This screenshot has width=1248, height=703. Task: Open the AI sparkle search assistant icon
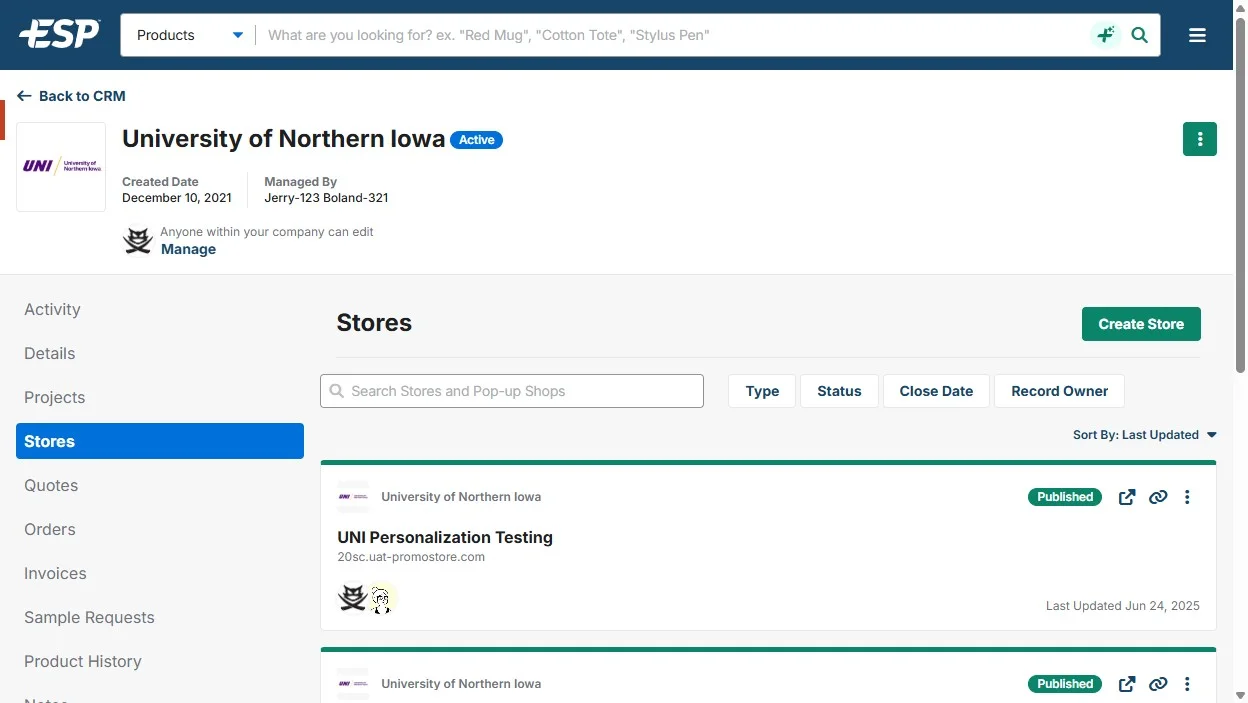(x=1105, y=35)
